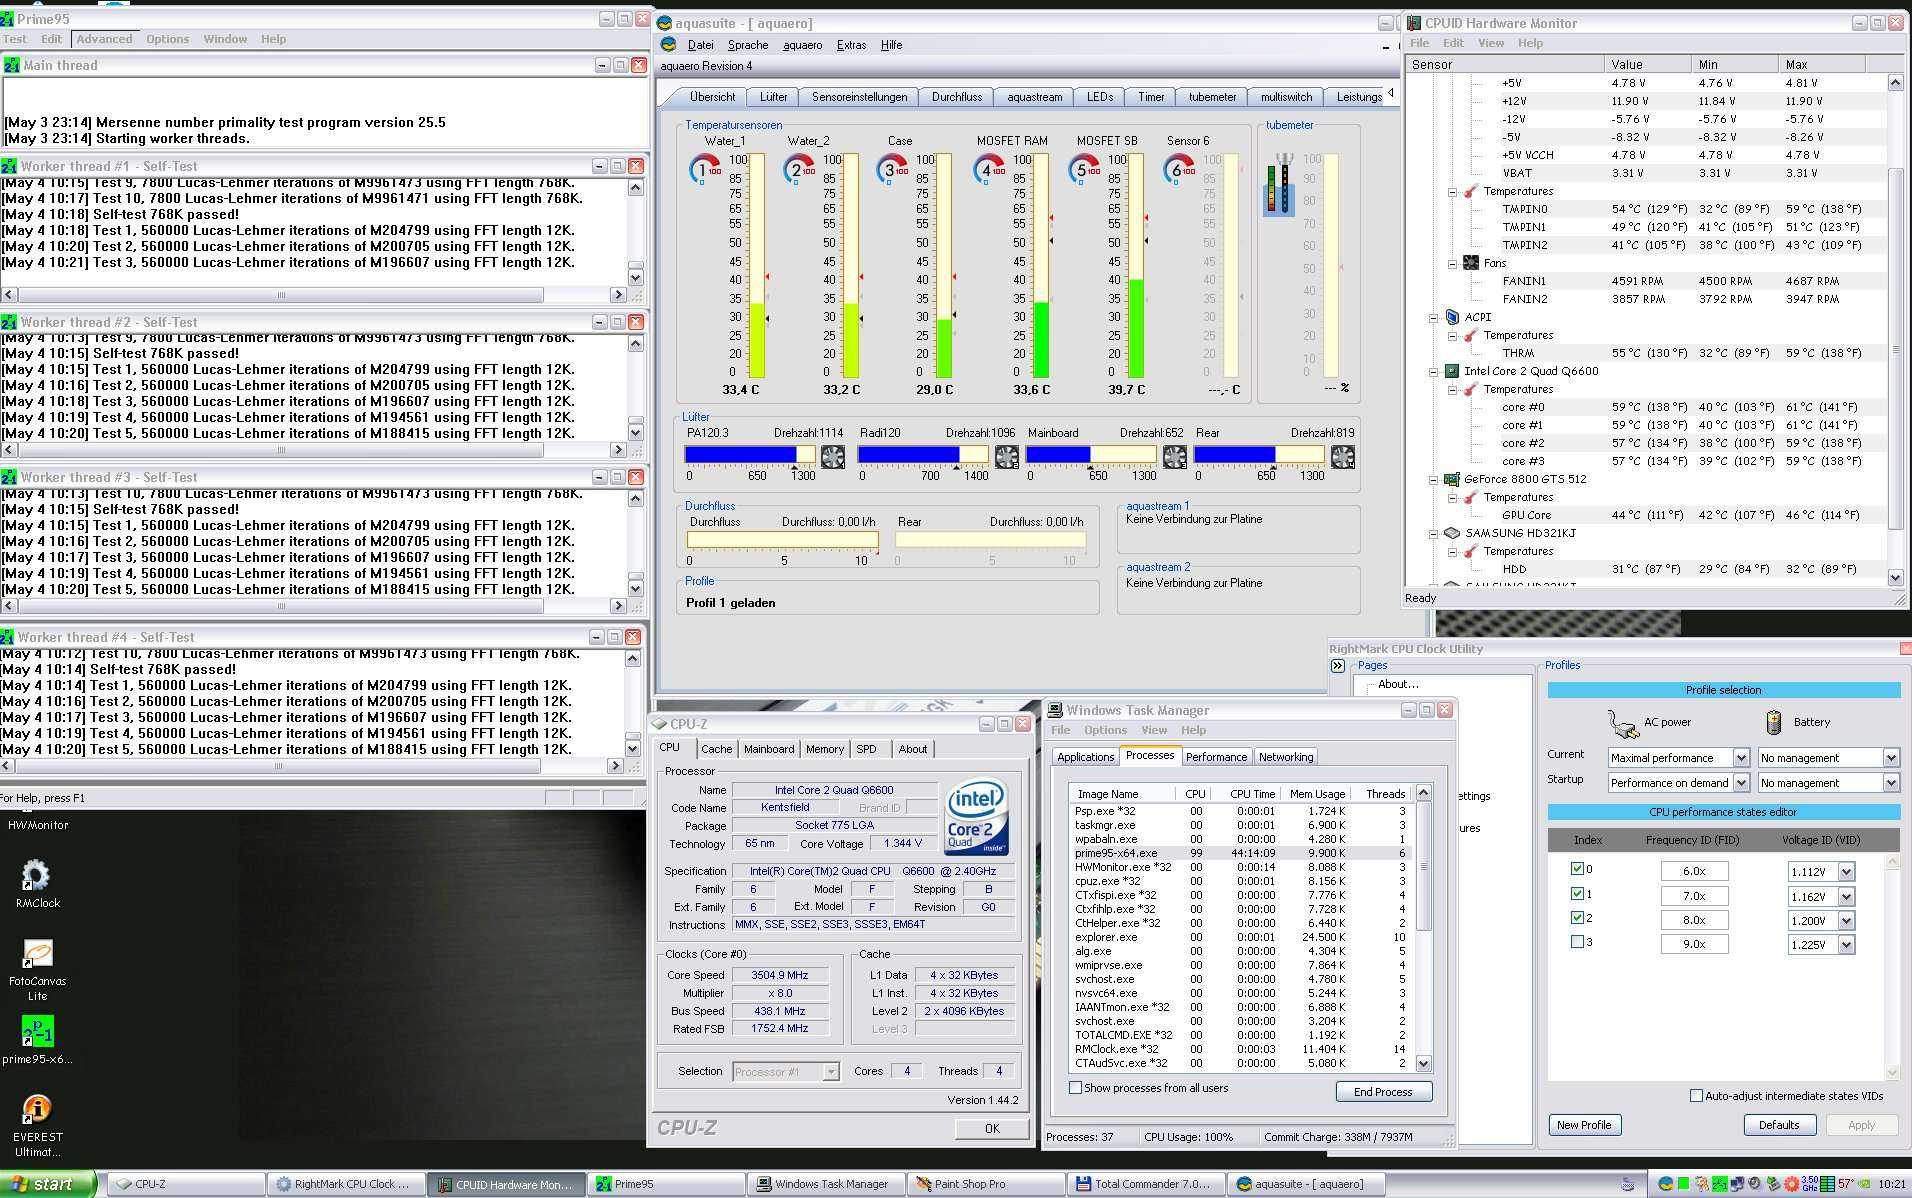This screenshot has height=1198, width=1912.
Task: Check Show processes from all users
Action: (1076, 1088)
